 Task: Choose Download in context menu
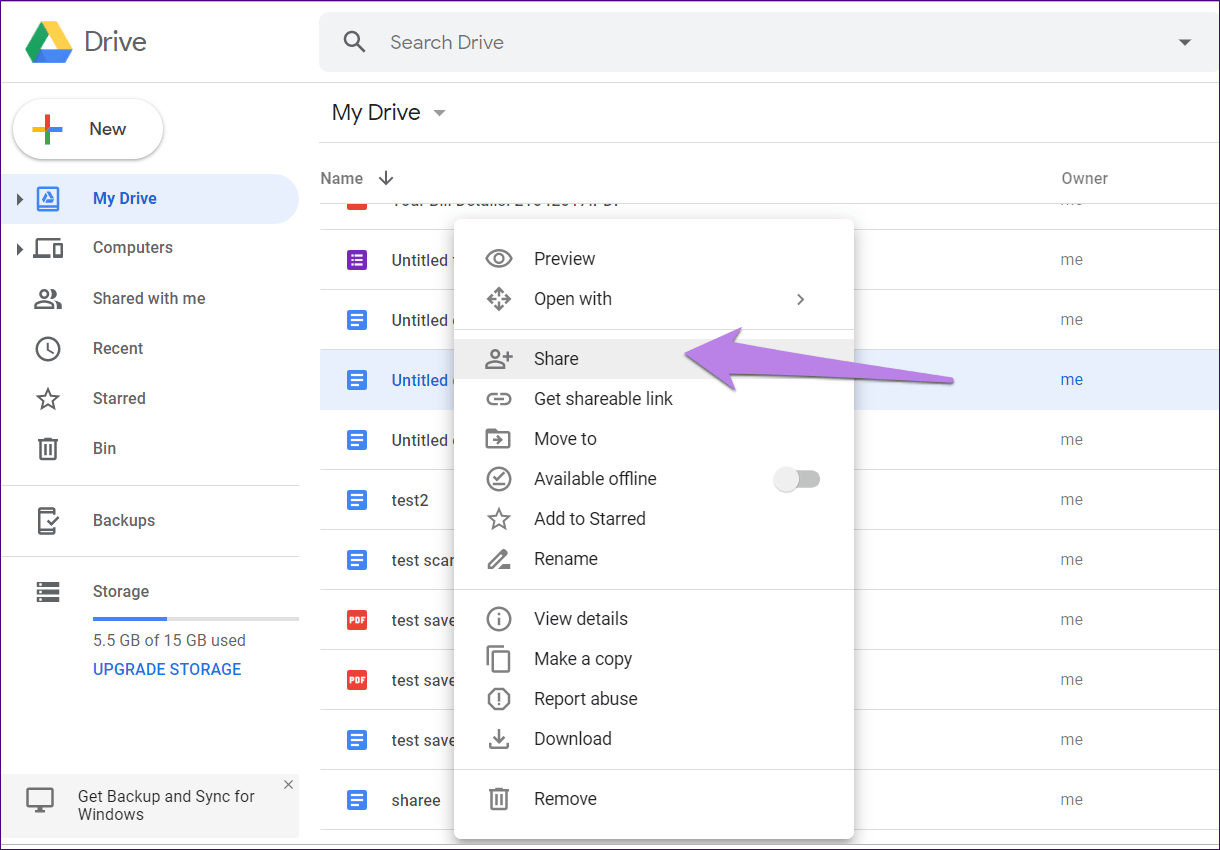(x=654, y=739)
